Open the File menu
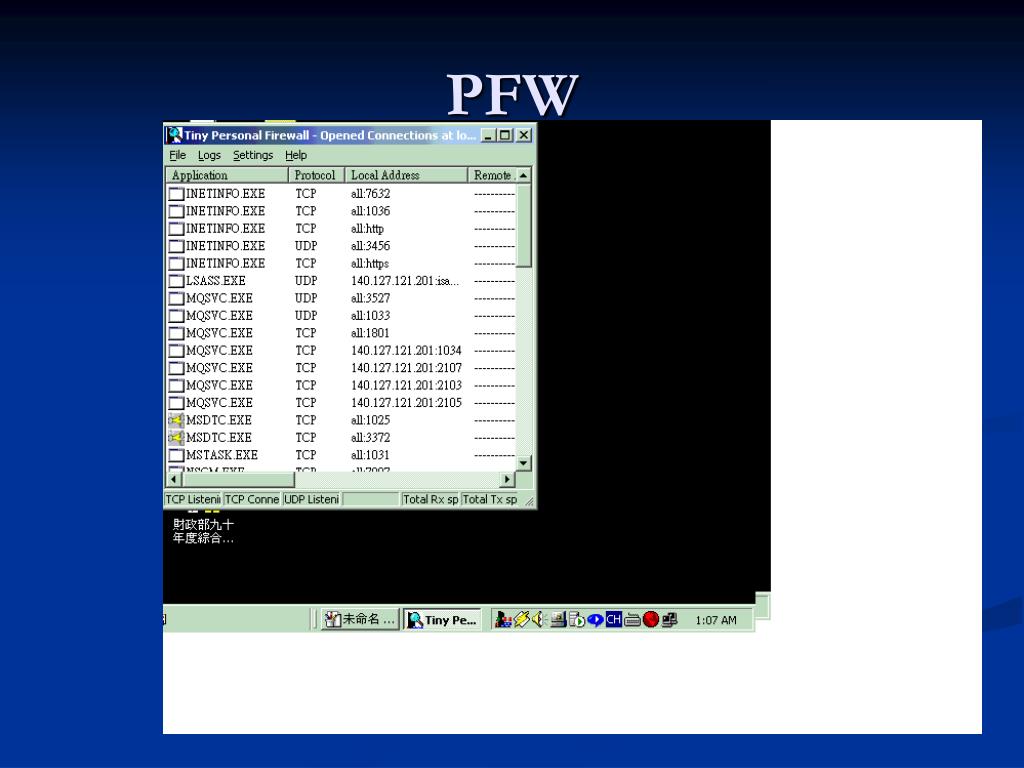Screen dimensions: 1024x768 pyautogui.click(x=178, y=155)
